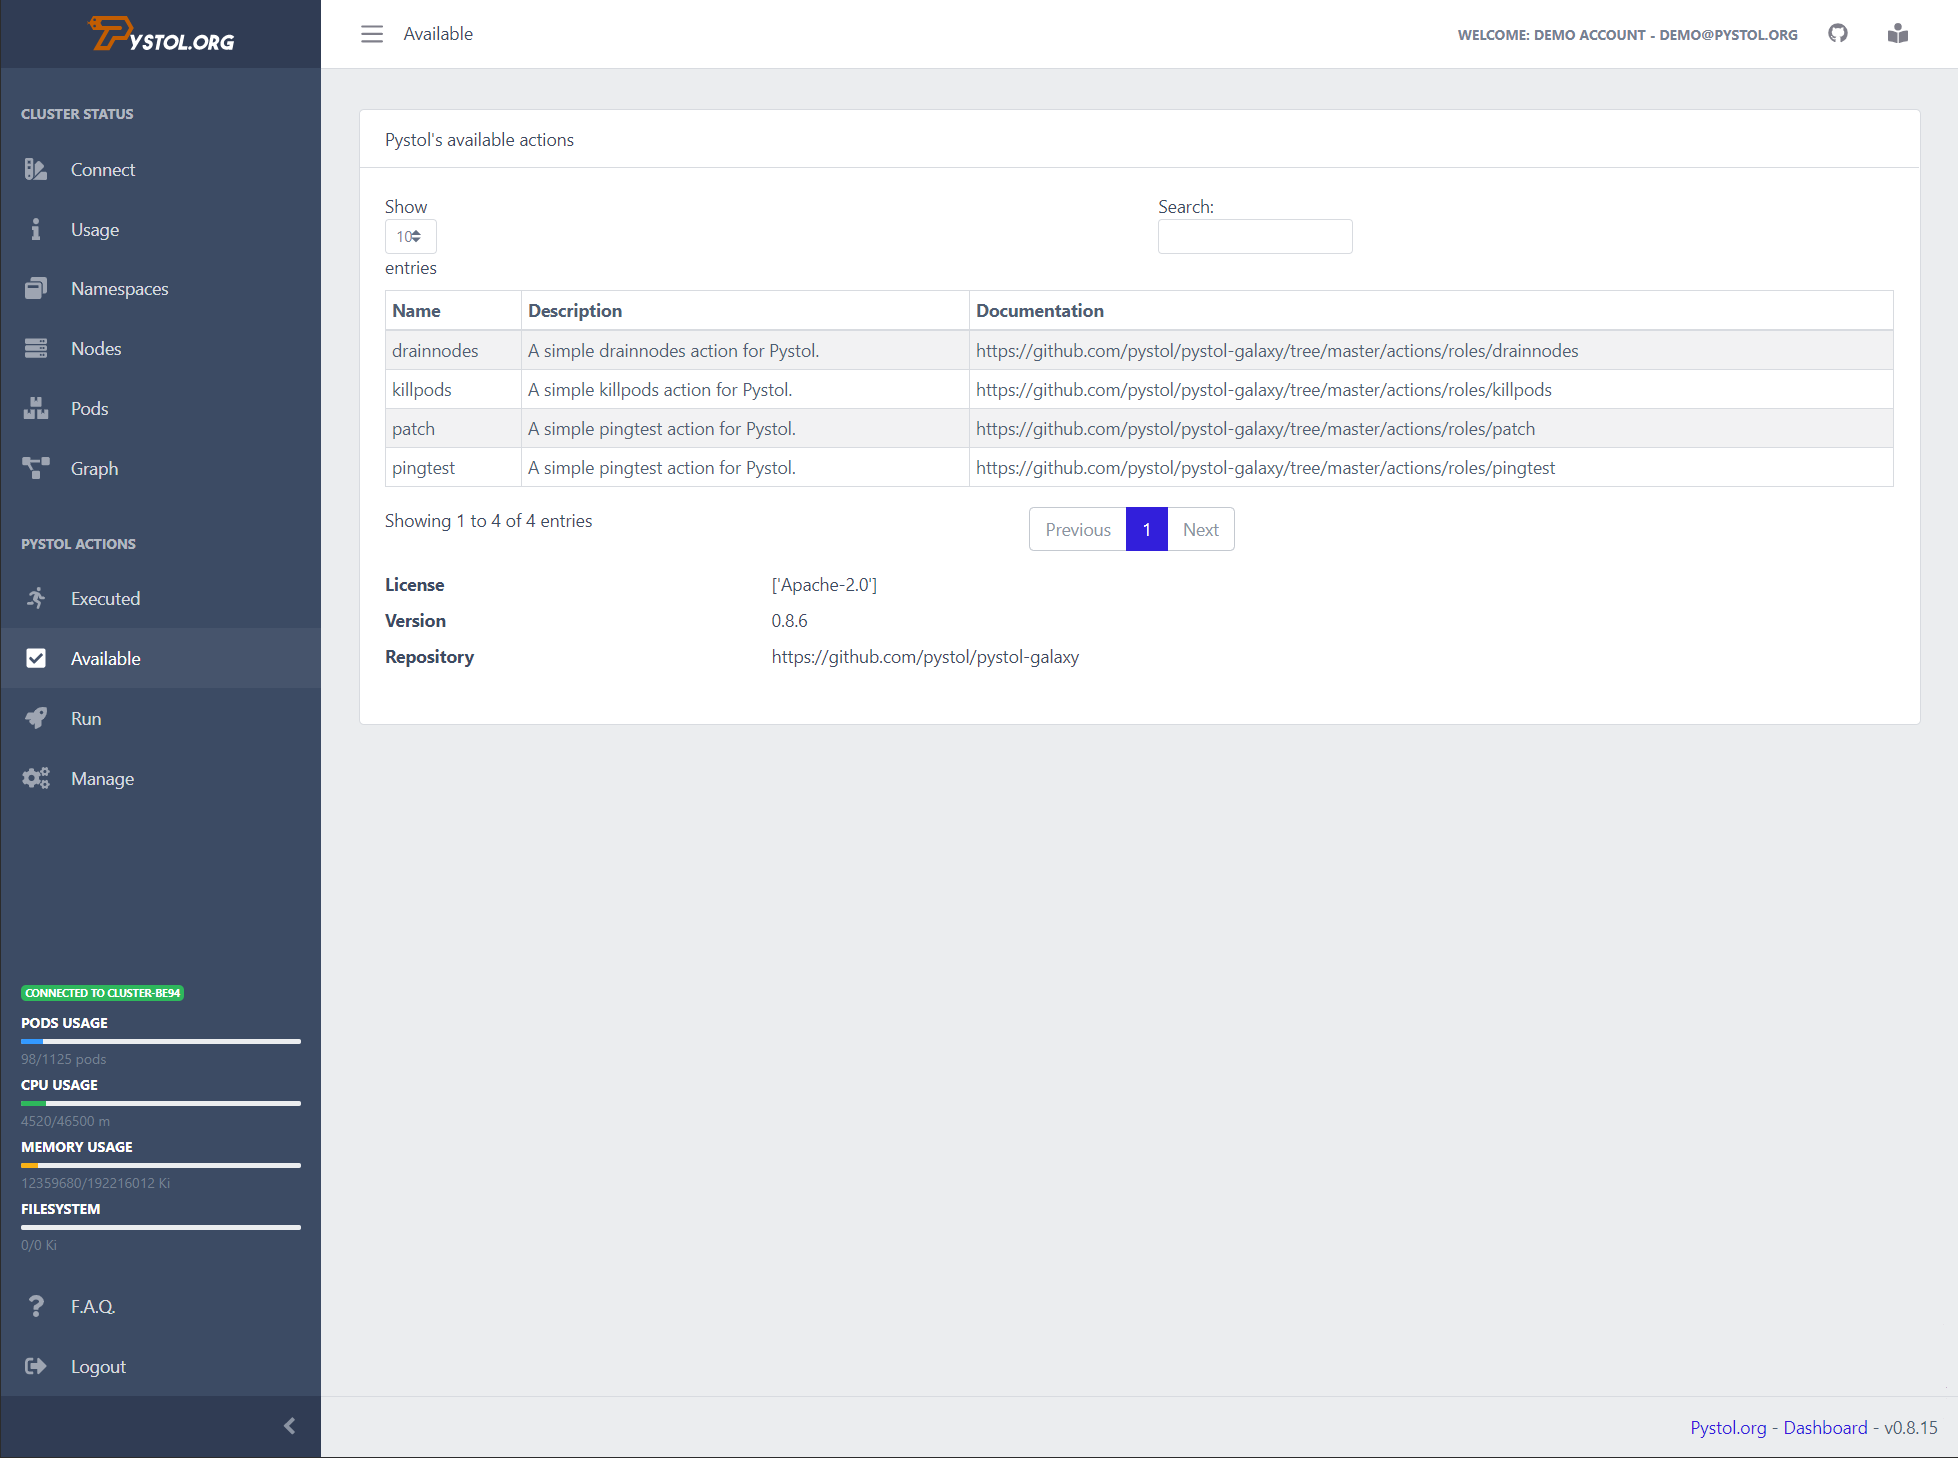Open the drainnodes documentation GitHub link
The width and height of the screenshot is (1958, 1458).
[1277, 351]
